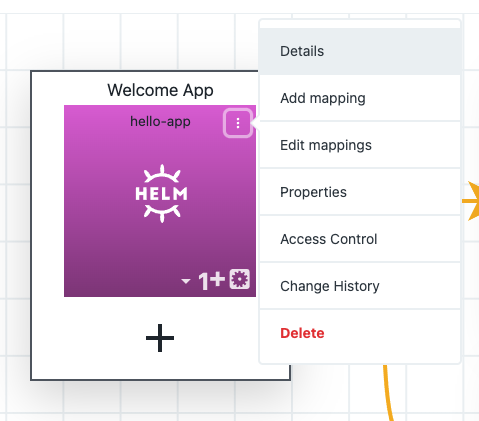Add a component with the plus icon

pyautogui.click(x=160, y=338)
